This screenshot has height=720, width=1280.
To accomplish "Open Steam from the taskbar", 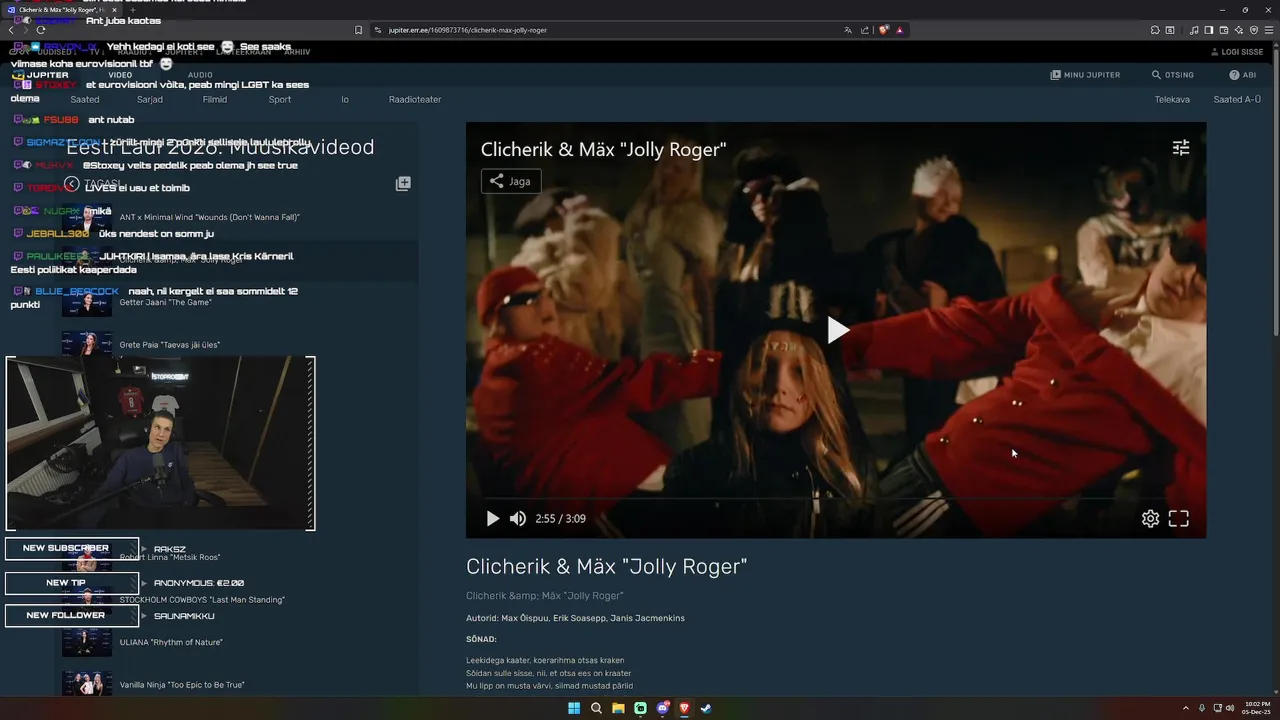I will point(706,708).
